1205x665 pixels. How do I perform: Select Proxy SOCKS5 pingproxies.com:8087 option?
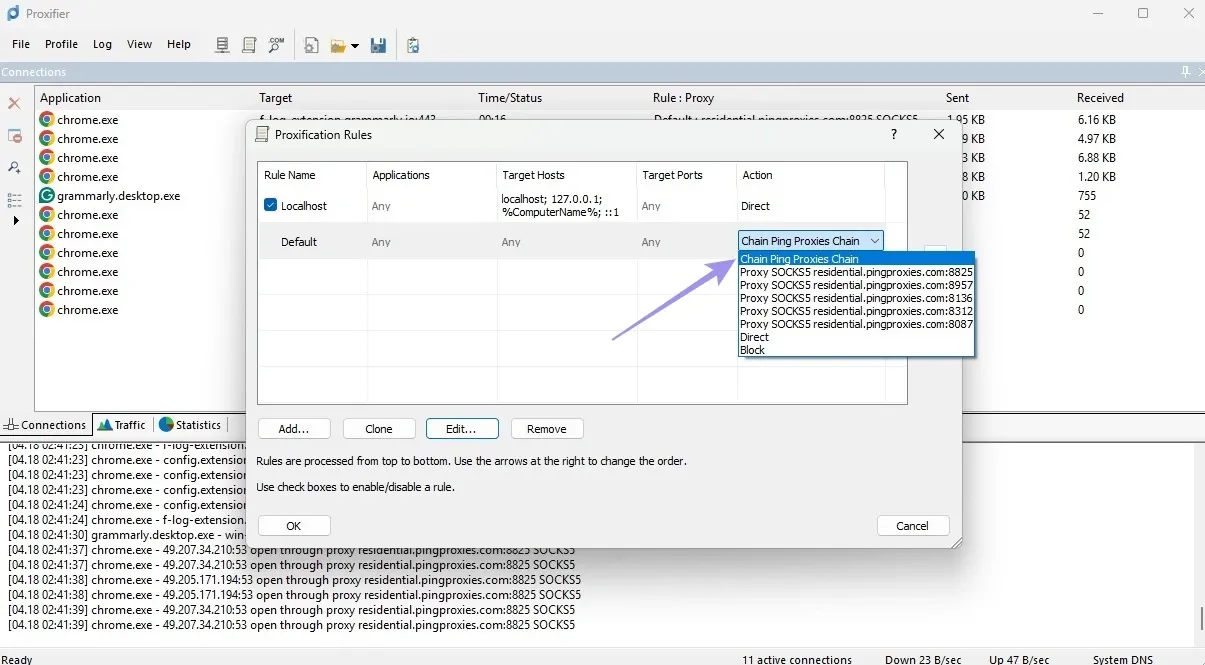point(856,324)
